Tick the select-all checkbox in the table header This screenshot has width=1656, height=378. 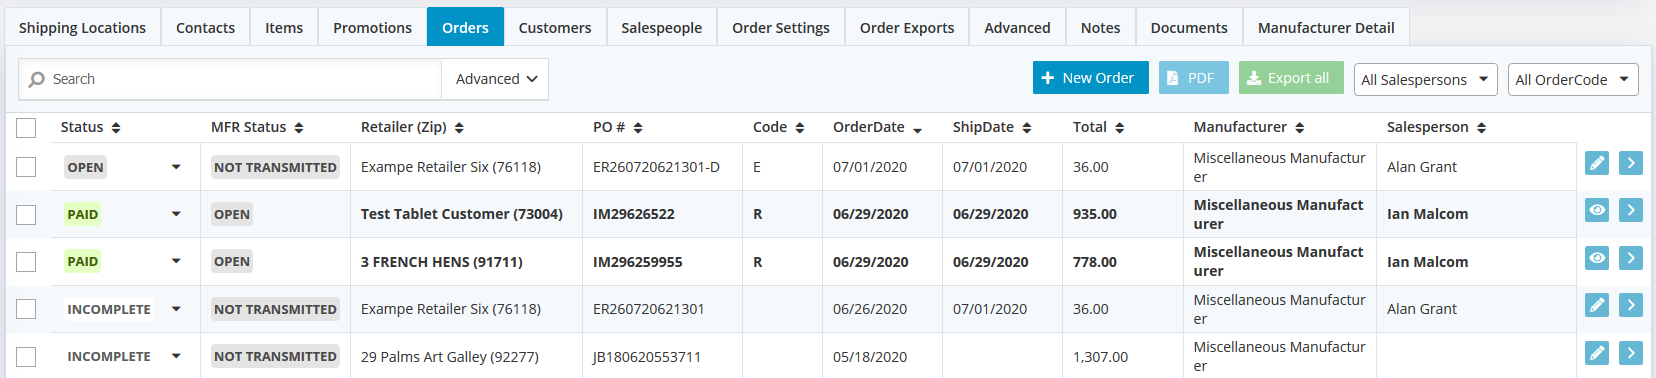click(x=26, y=127)
